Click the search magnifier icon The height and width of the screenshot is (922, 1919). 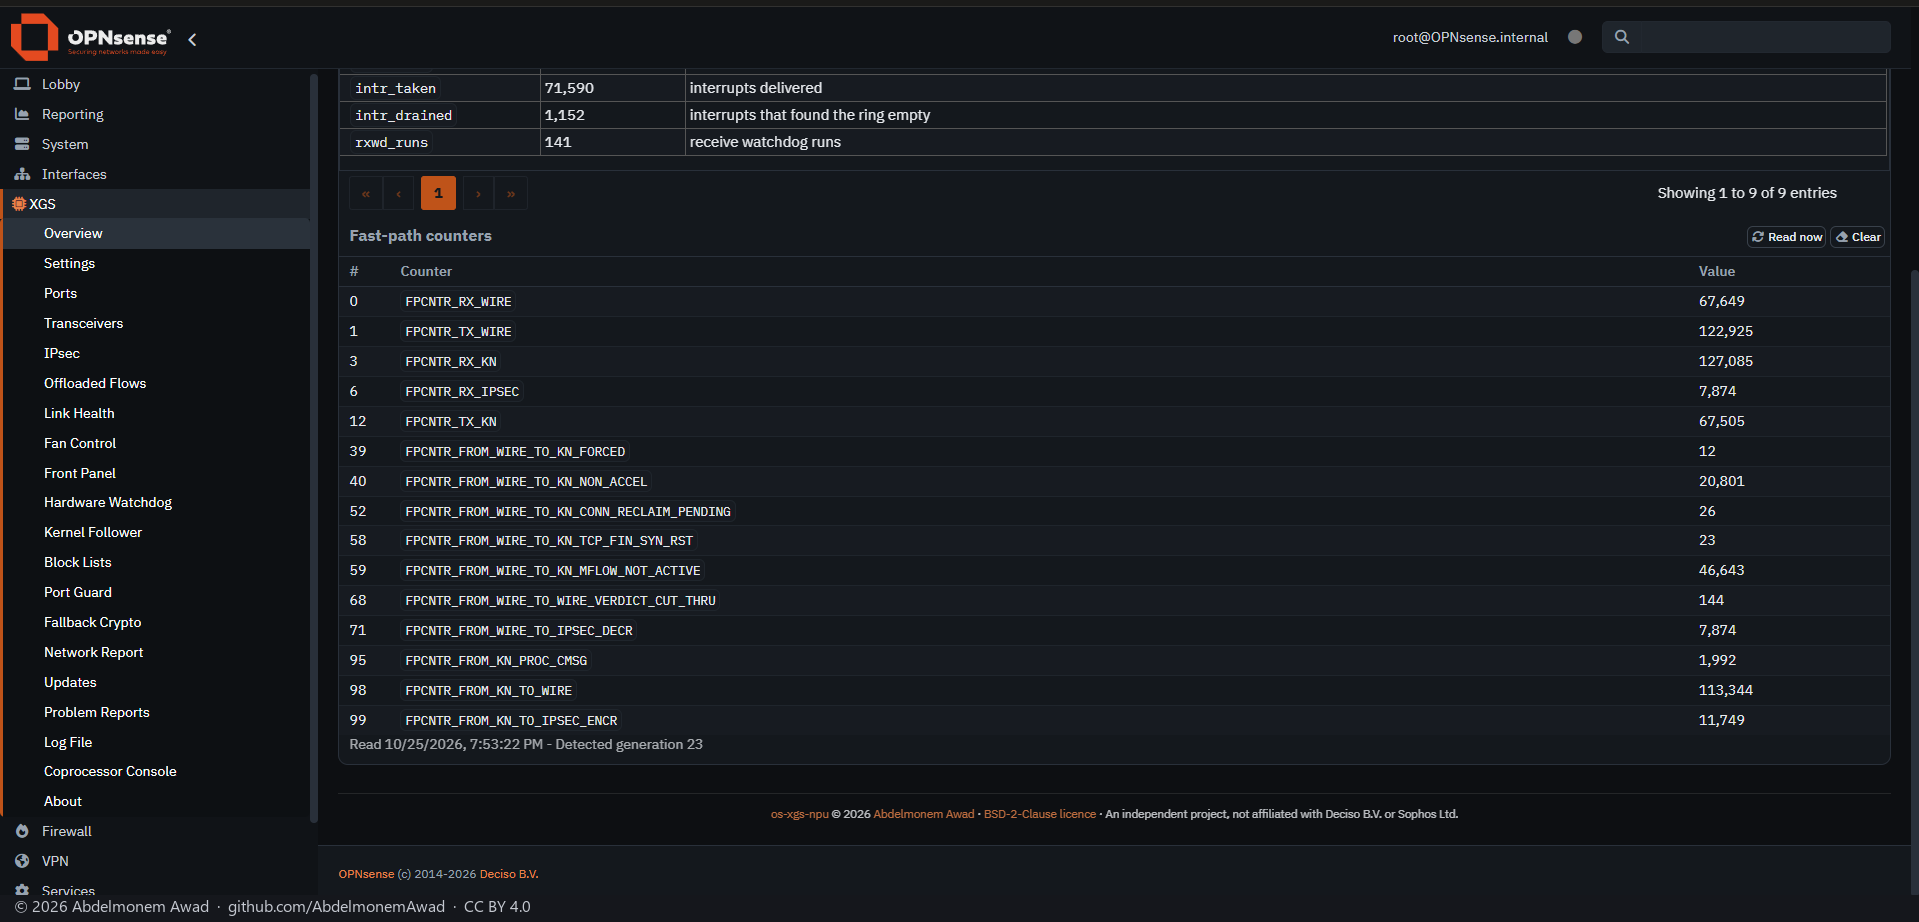pos(1622,37)
